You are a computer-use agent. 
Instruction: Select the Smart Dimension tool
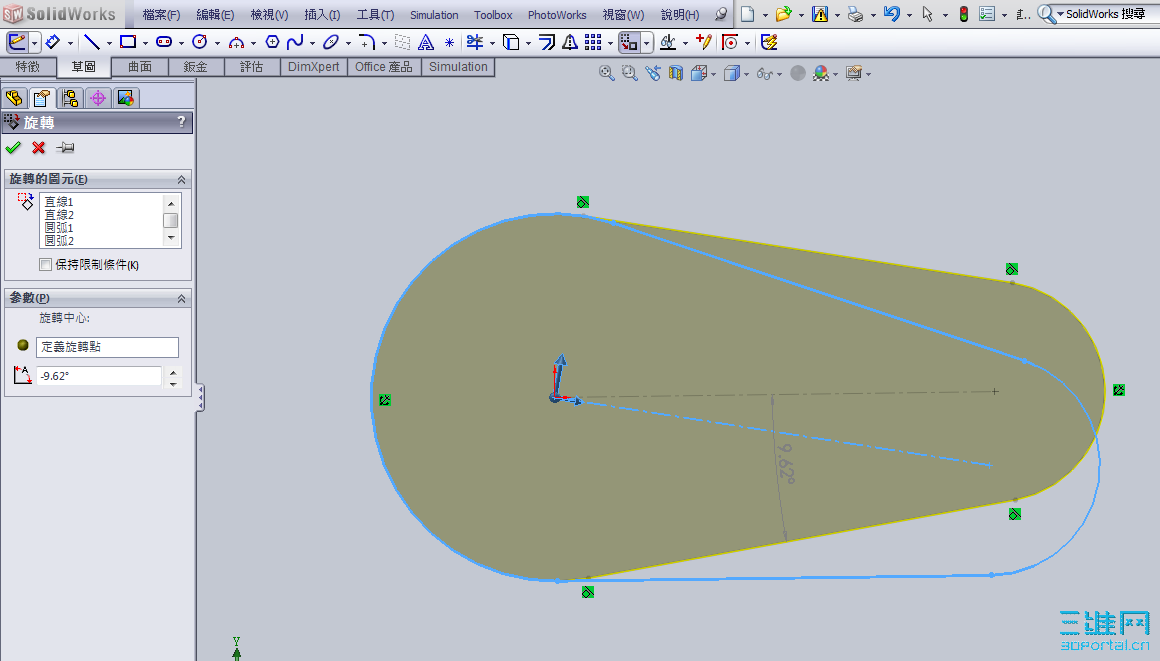52,42
